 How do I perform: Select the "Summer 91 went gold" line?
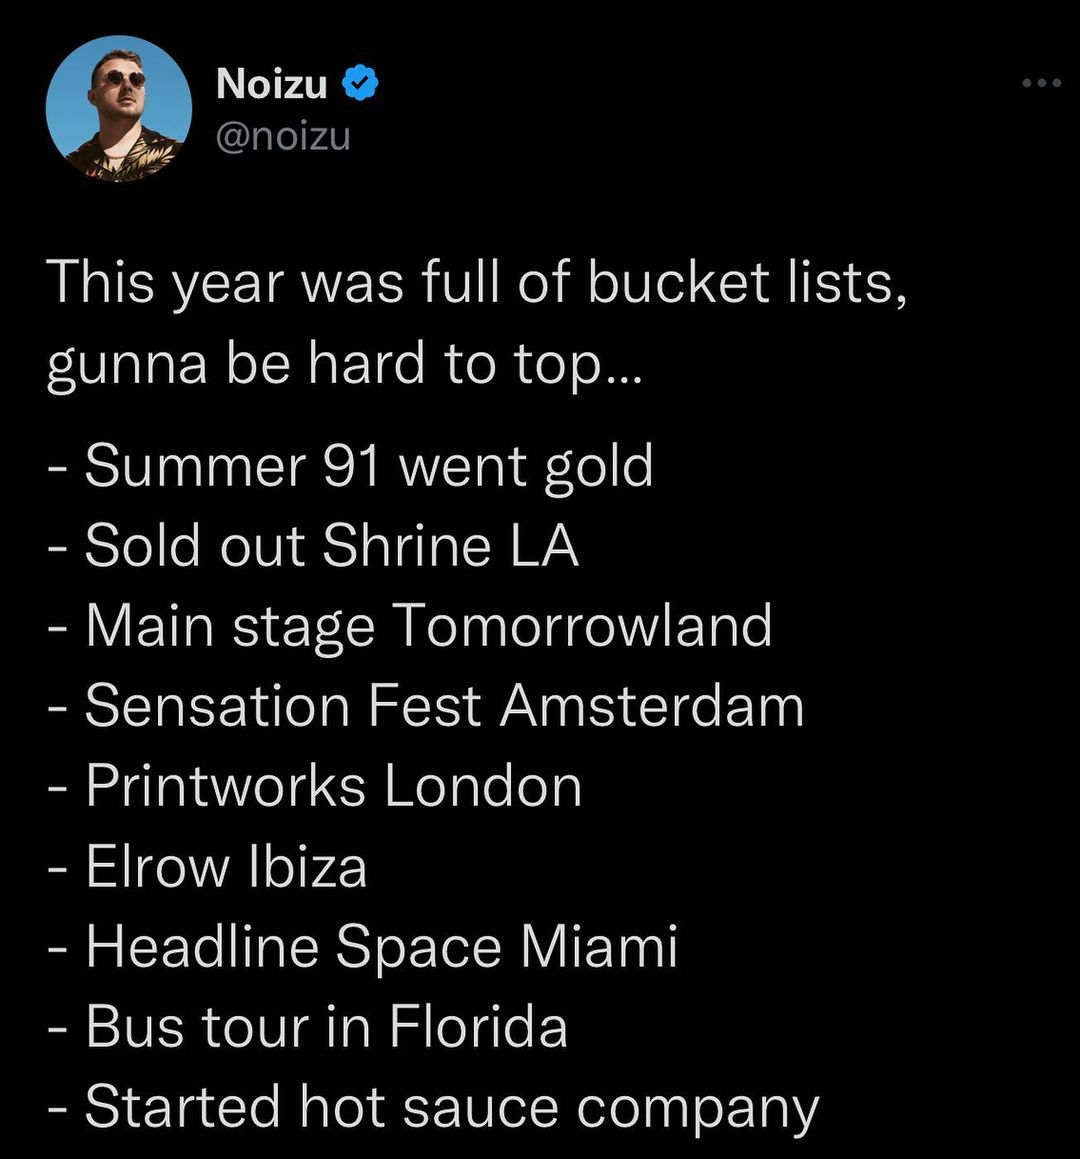[350, 467]
